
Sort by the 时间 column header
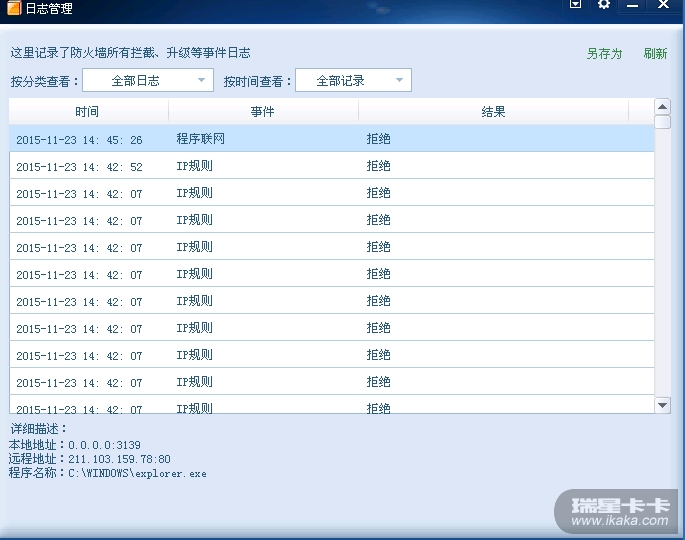click(88, 111)
